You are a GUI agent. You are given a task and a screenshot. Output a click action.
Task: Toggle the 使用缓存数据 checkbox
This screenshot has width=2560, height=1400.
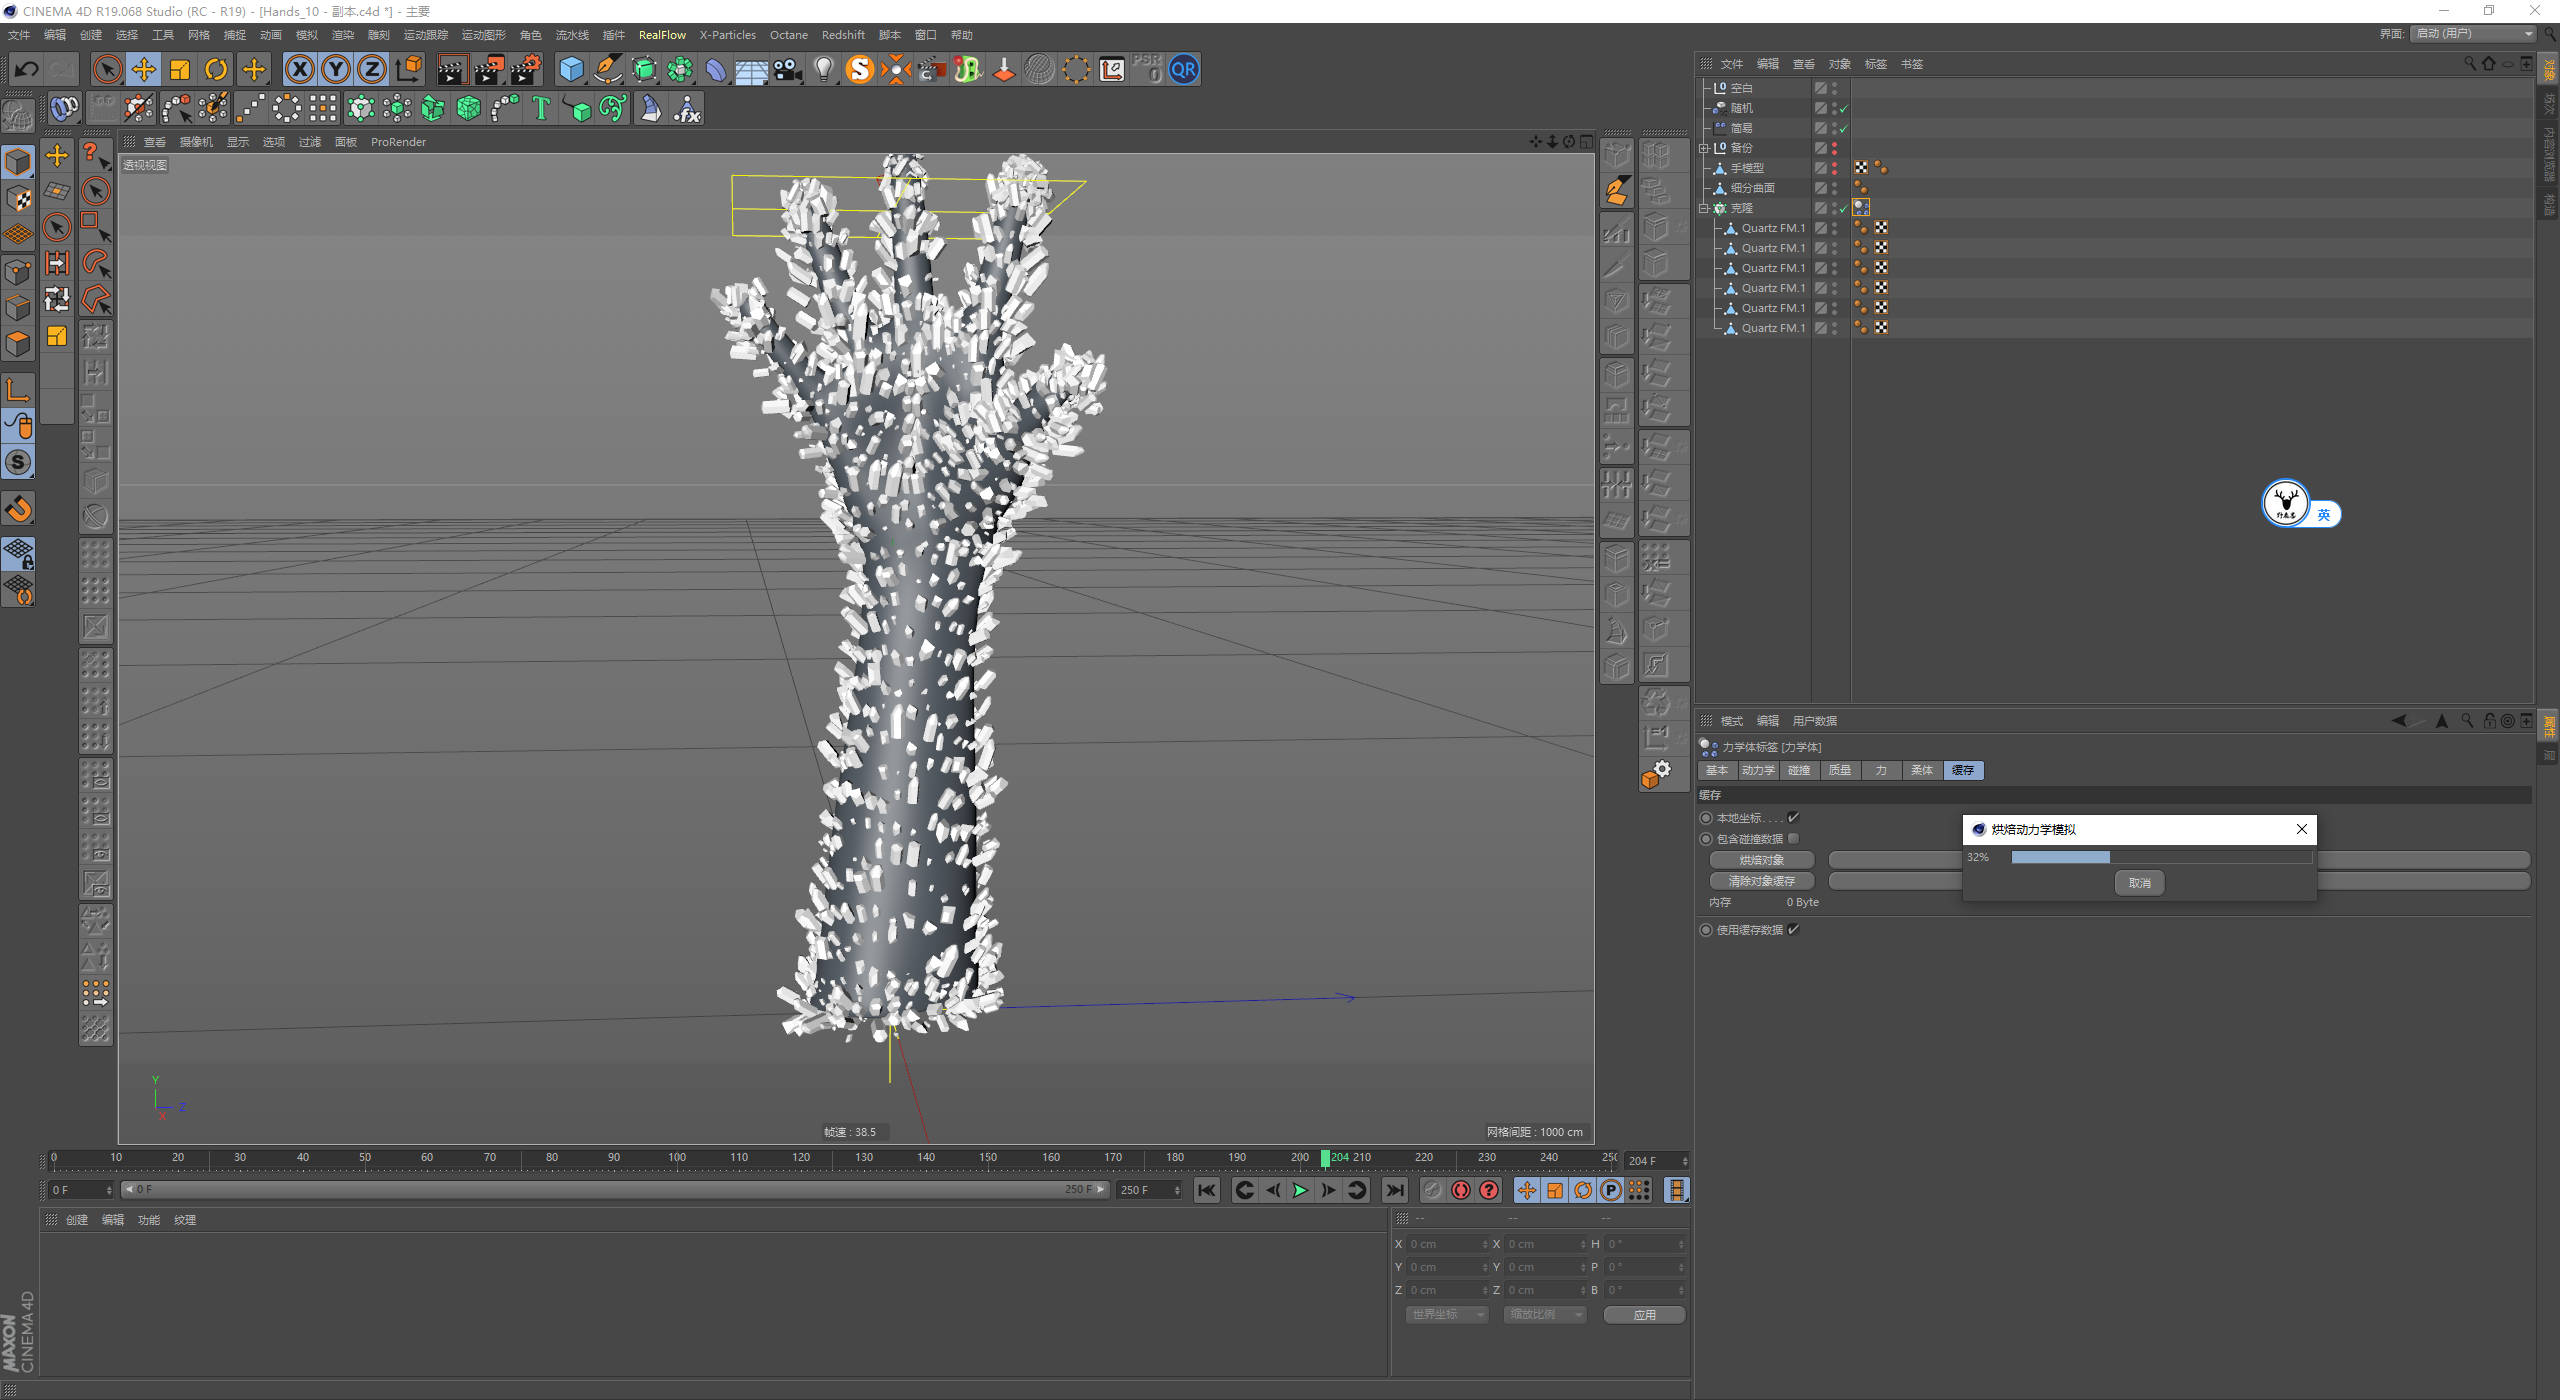[1793, 929]
